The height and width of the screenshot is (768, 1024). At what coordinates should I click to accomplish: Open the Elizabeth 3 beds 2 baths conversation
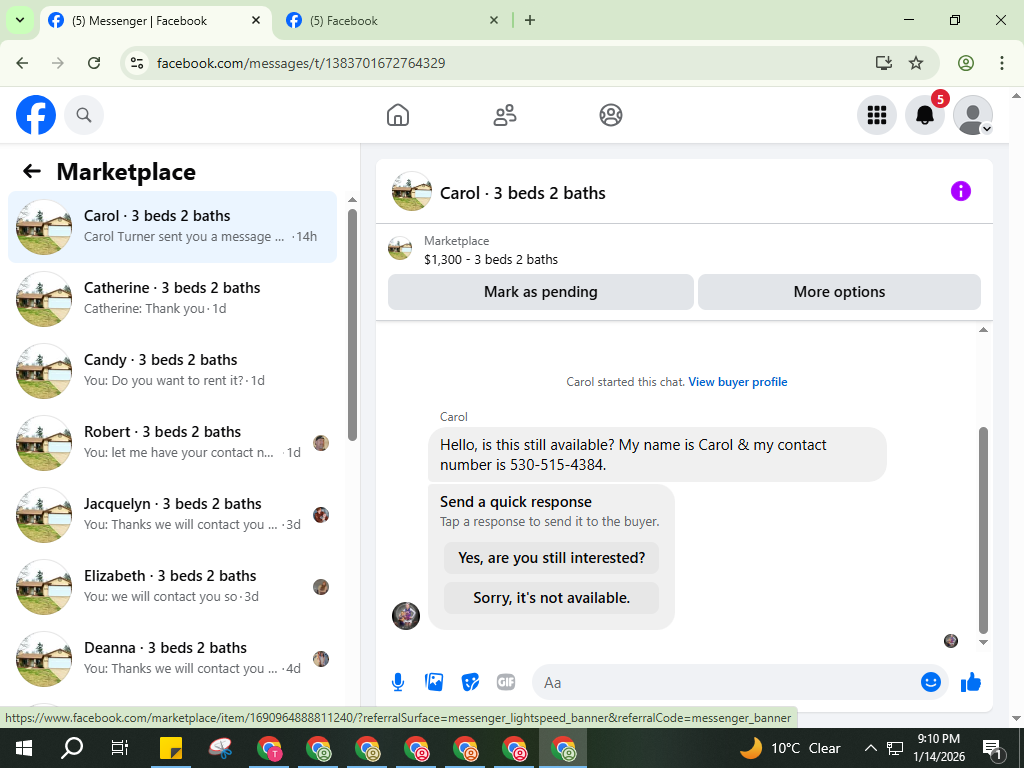point(172,586)
